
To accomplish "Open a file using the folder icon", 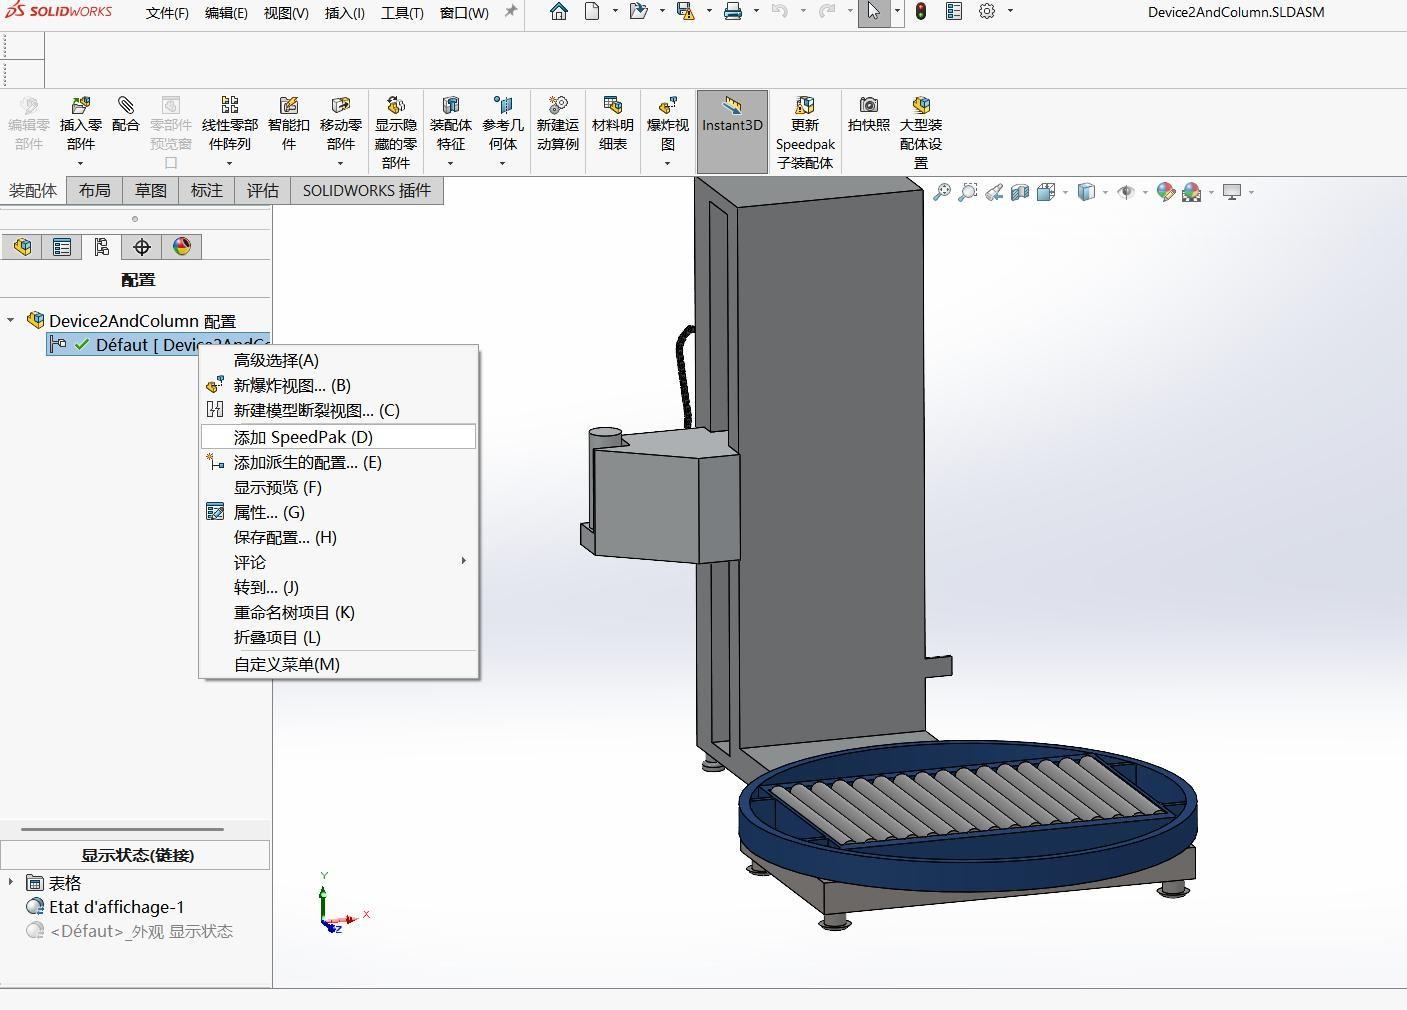I will [x=638, y=12].
